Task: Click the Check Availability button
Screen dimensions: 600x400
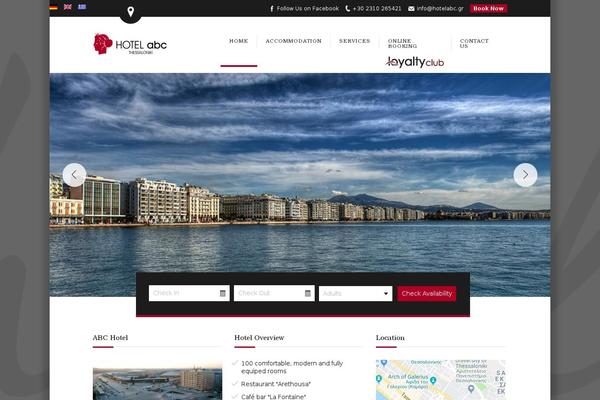Action: tap(427, 294)
